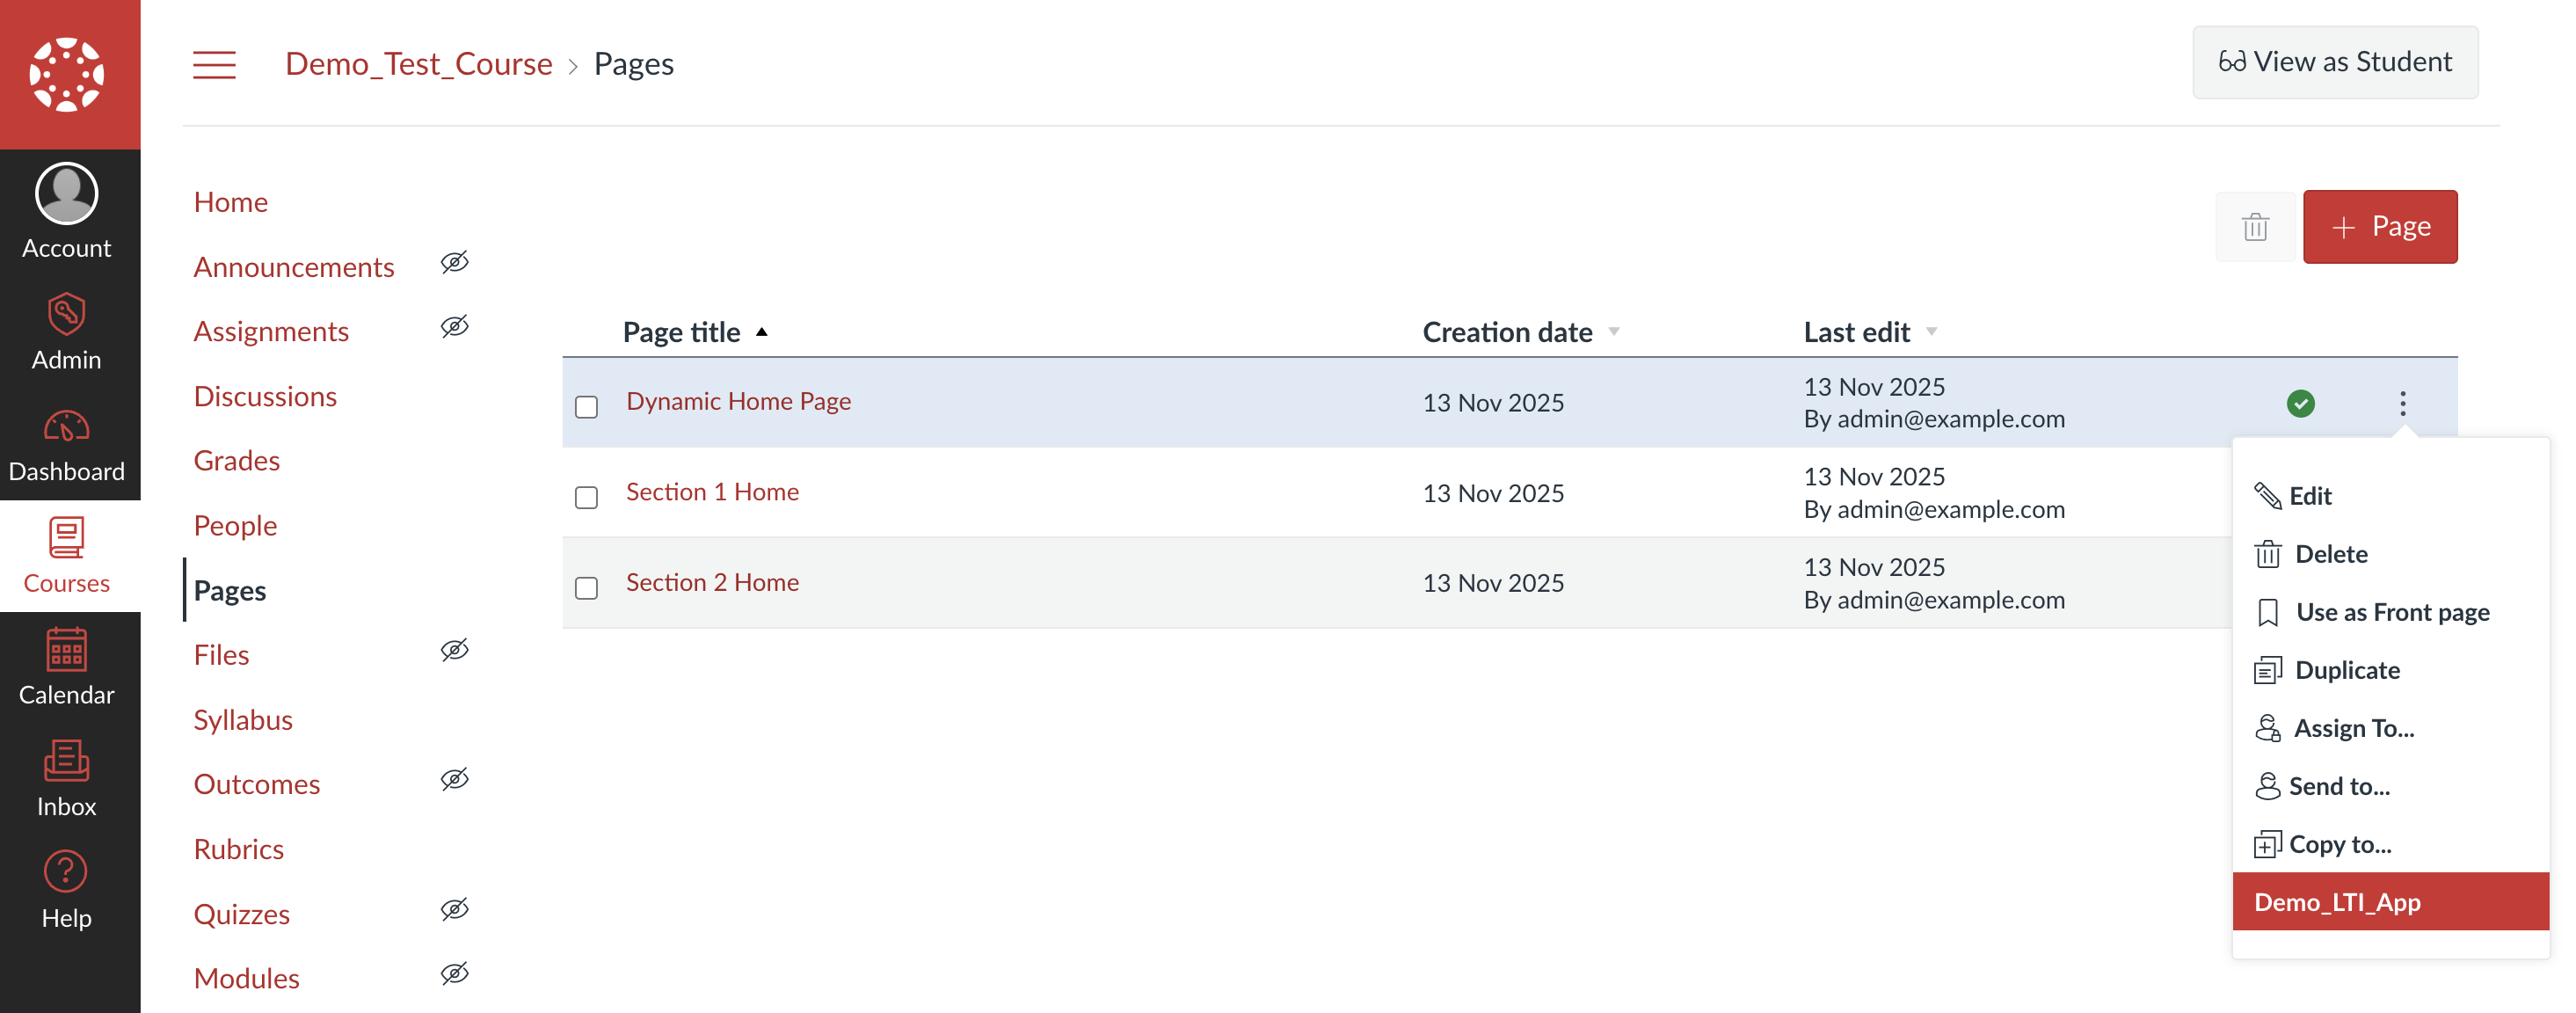Screen dimensions: 2576x1013
Task: Tick the Section 2 Home checkbox
Action: 587,587
